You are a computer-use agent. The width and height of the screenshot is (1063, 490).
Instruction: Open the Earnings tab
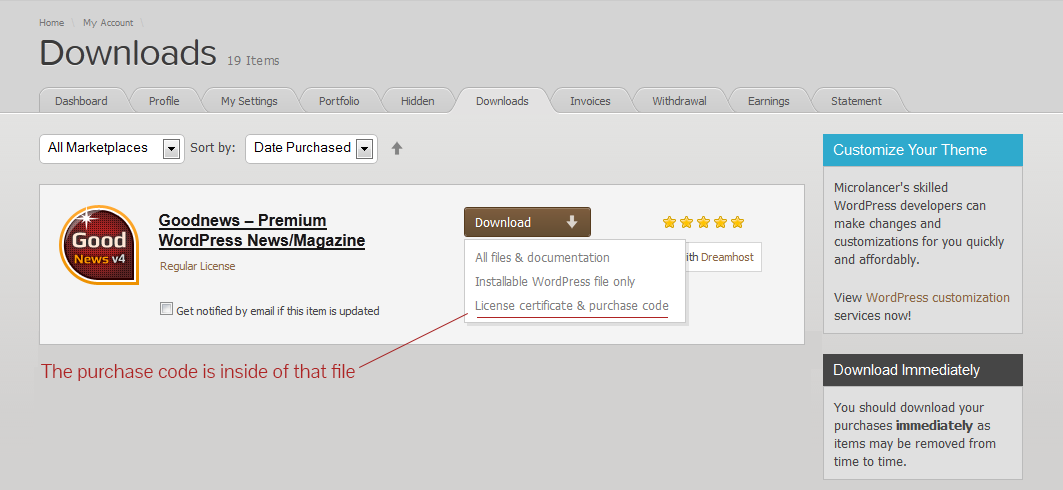point(768,101)
